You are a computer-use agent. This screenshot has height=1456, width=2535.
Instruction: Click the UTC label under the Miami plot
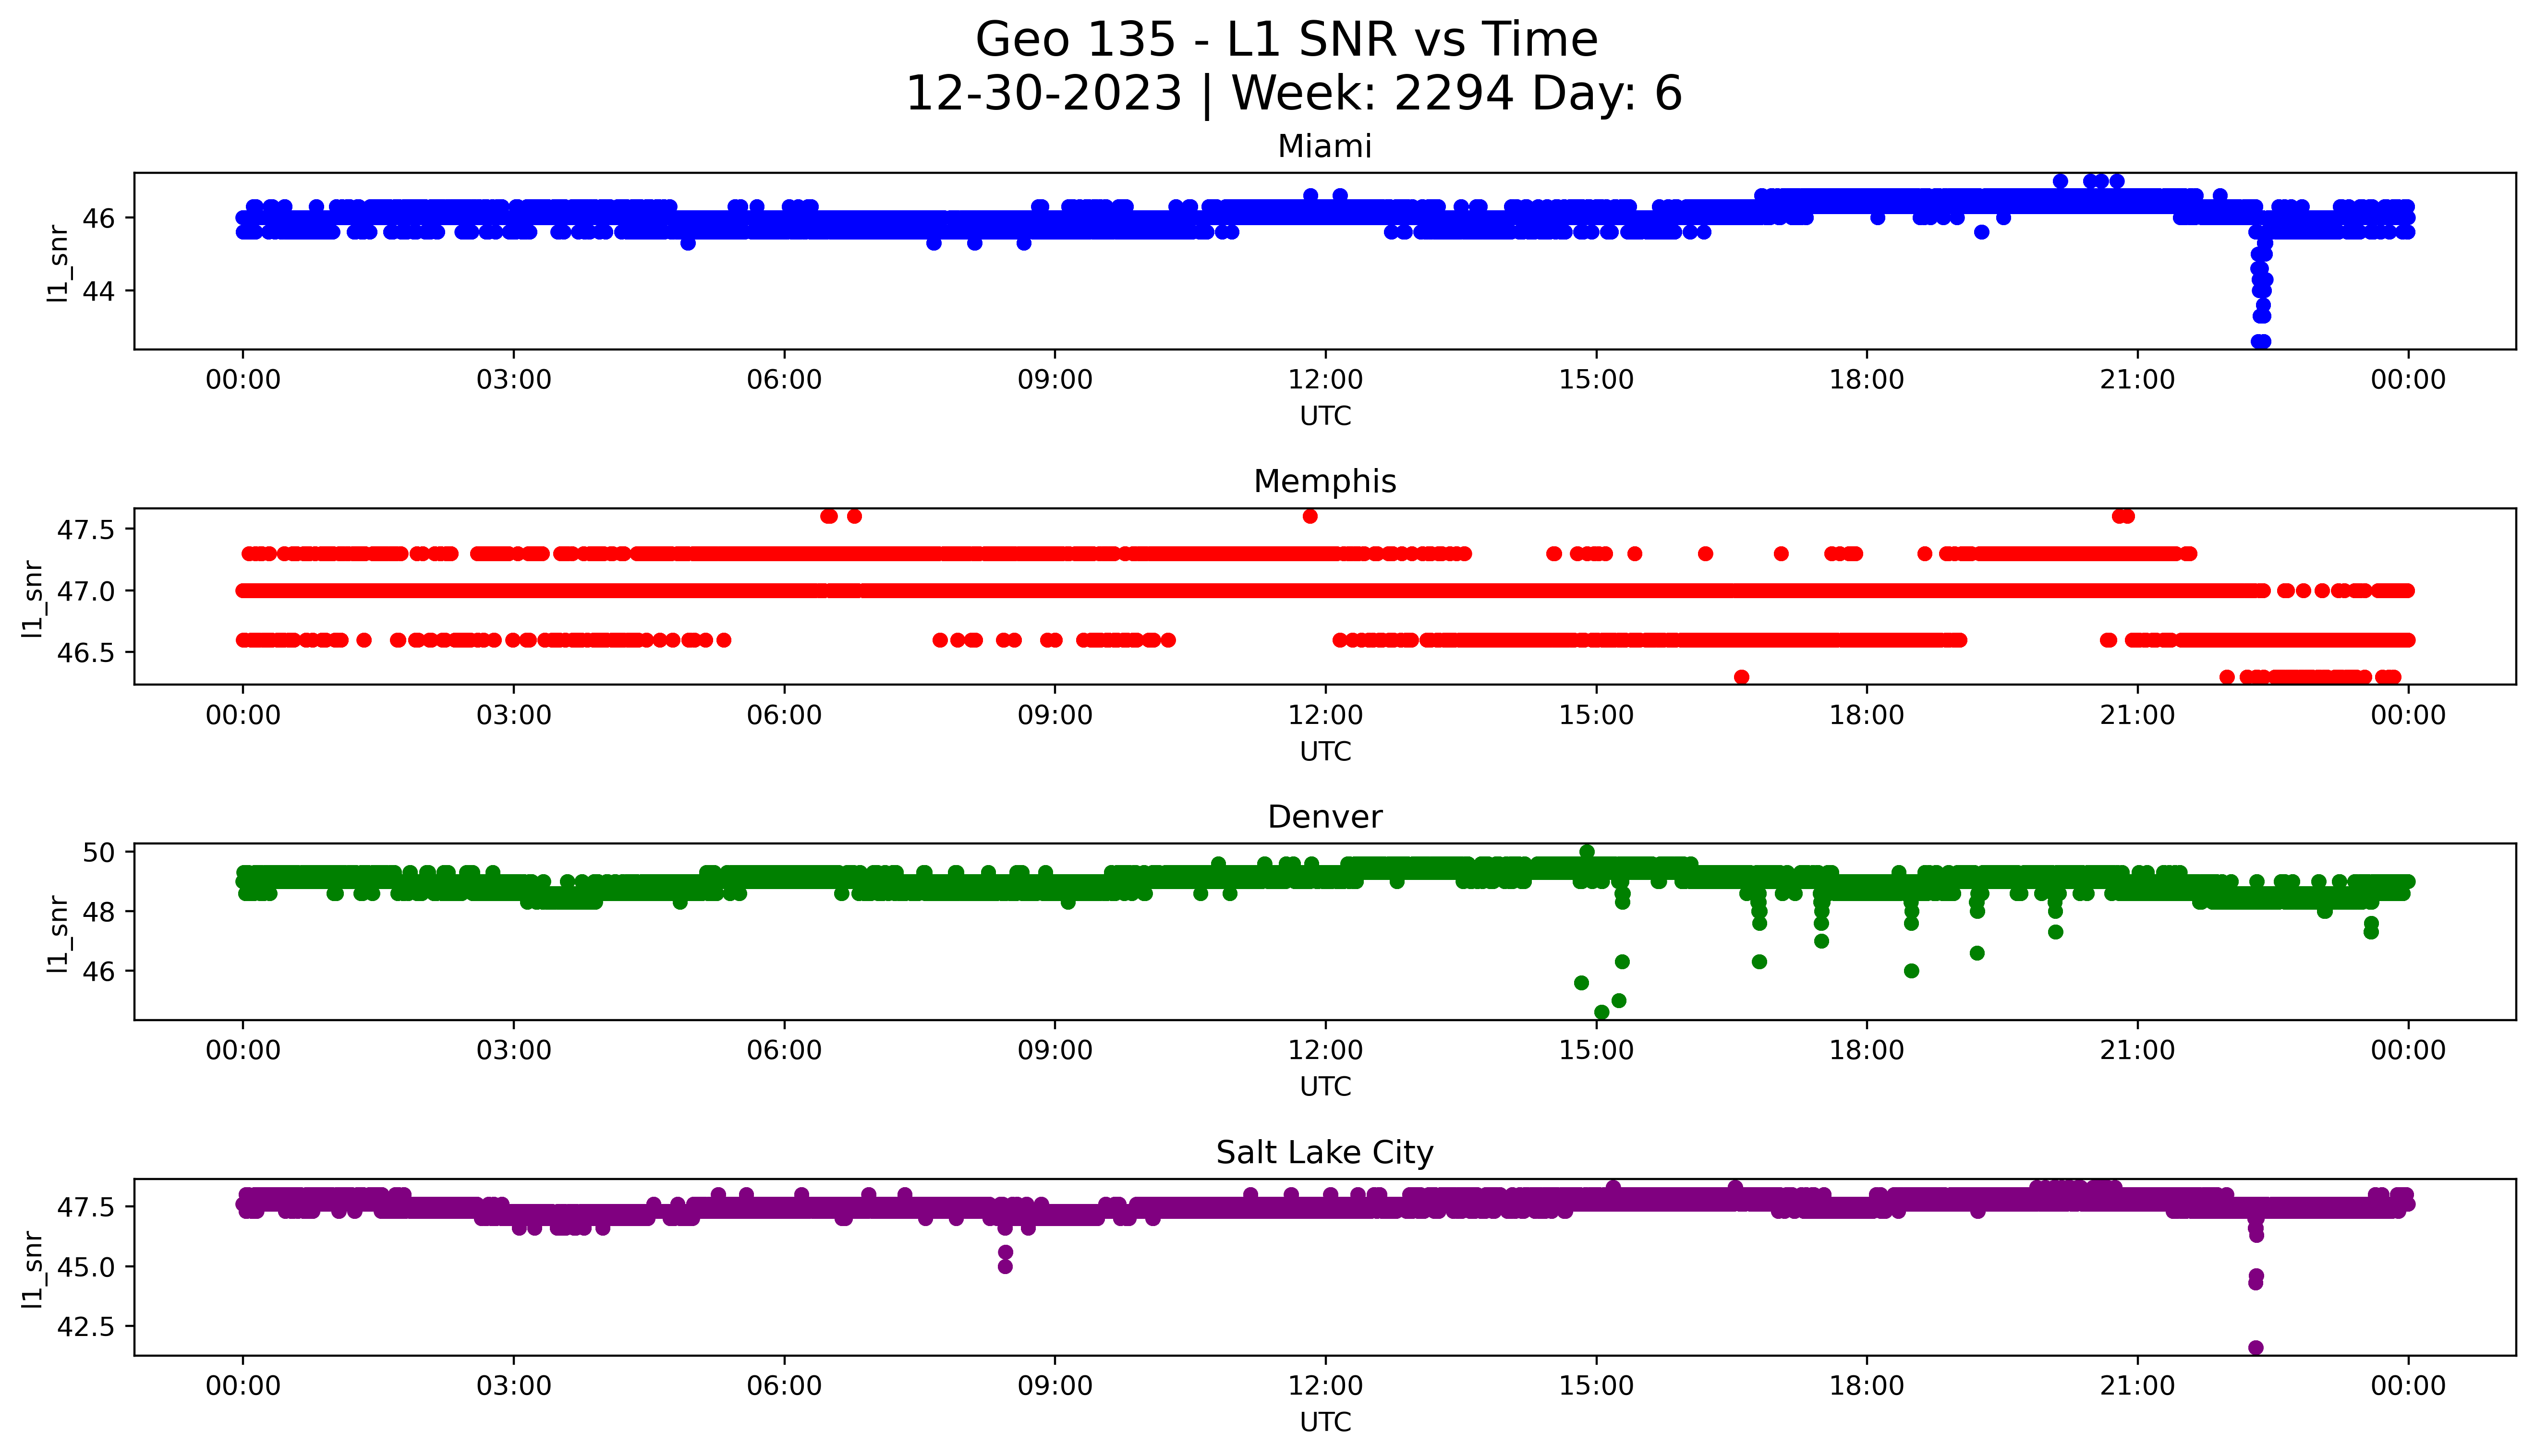click(x=1325, y=416)
